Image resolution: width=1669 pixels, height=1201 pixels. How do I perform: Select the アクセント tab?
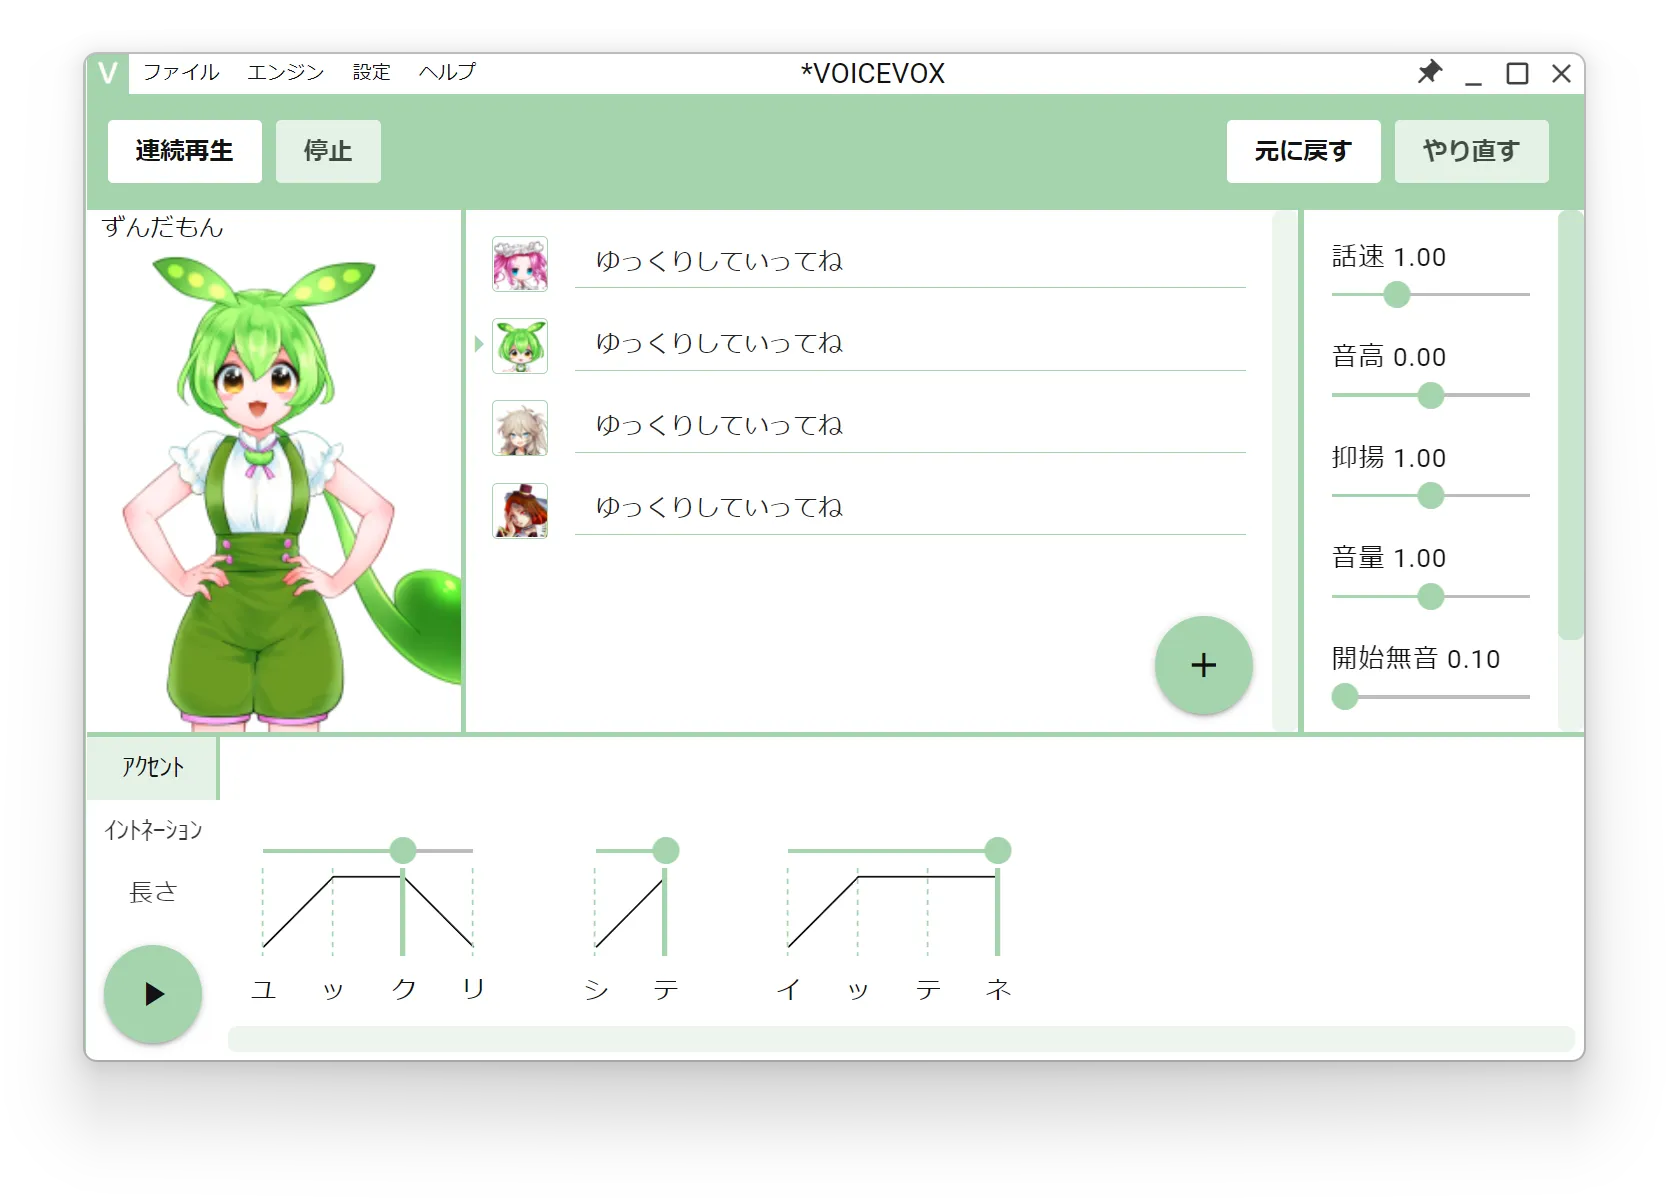point(152,767)
